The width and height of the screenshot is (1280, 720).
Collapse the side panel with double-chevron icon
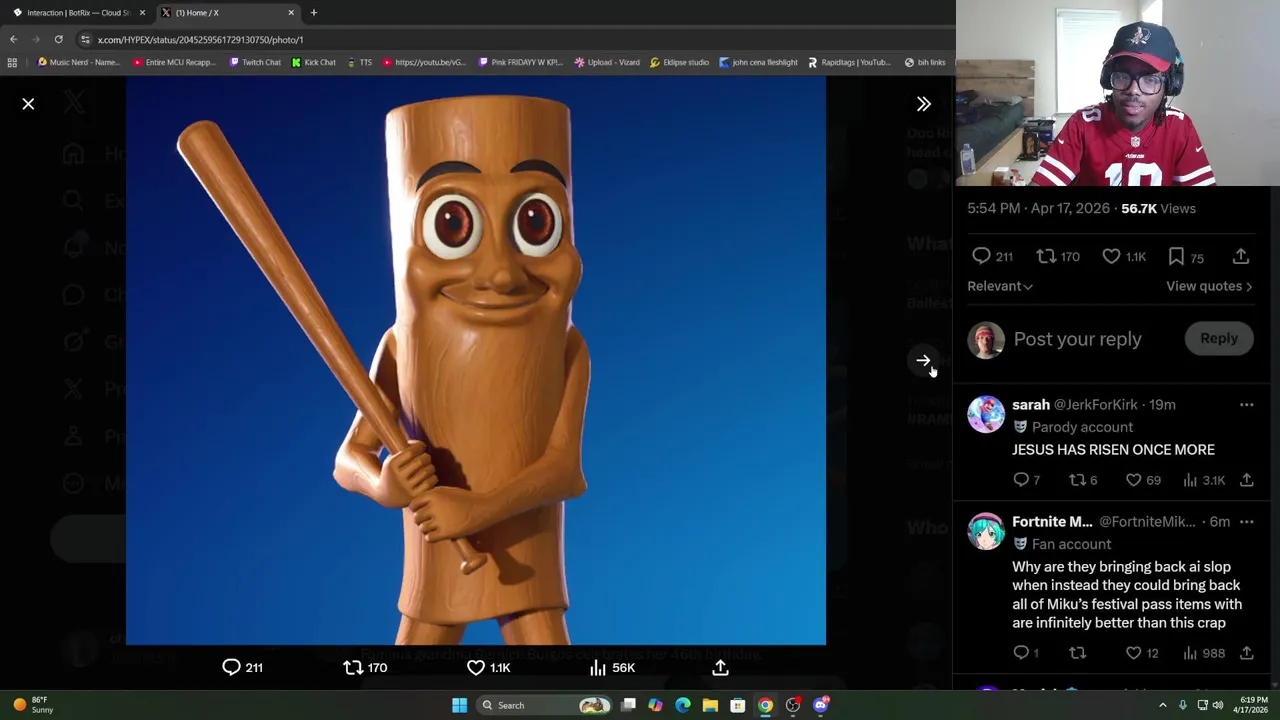point(924,104)
